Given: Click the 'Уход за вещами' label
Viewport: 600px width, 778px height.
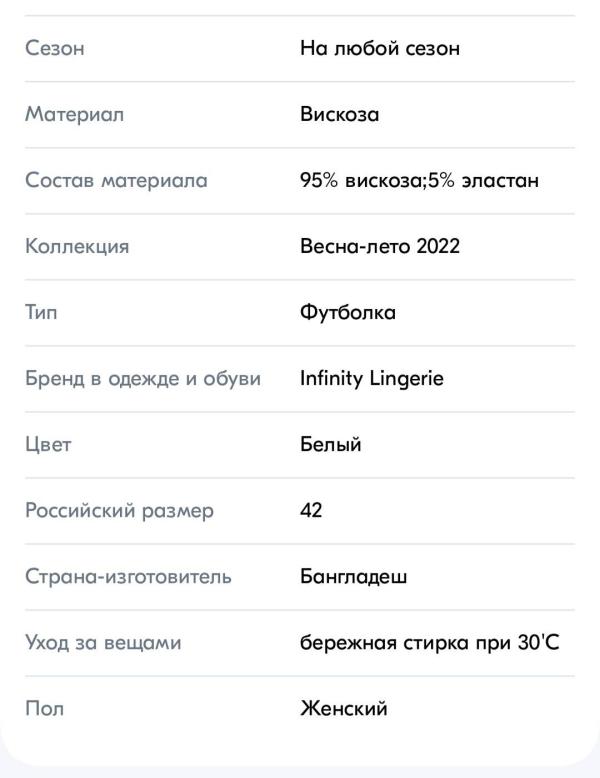Looking at the screenshot, I should pyautogui.click(x=103, y=643).
